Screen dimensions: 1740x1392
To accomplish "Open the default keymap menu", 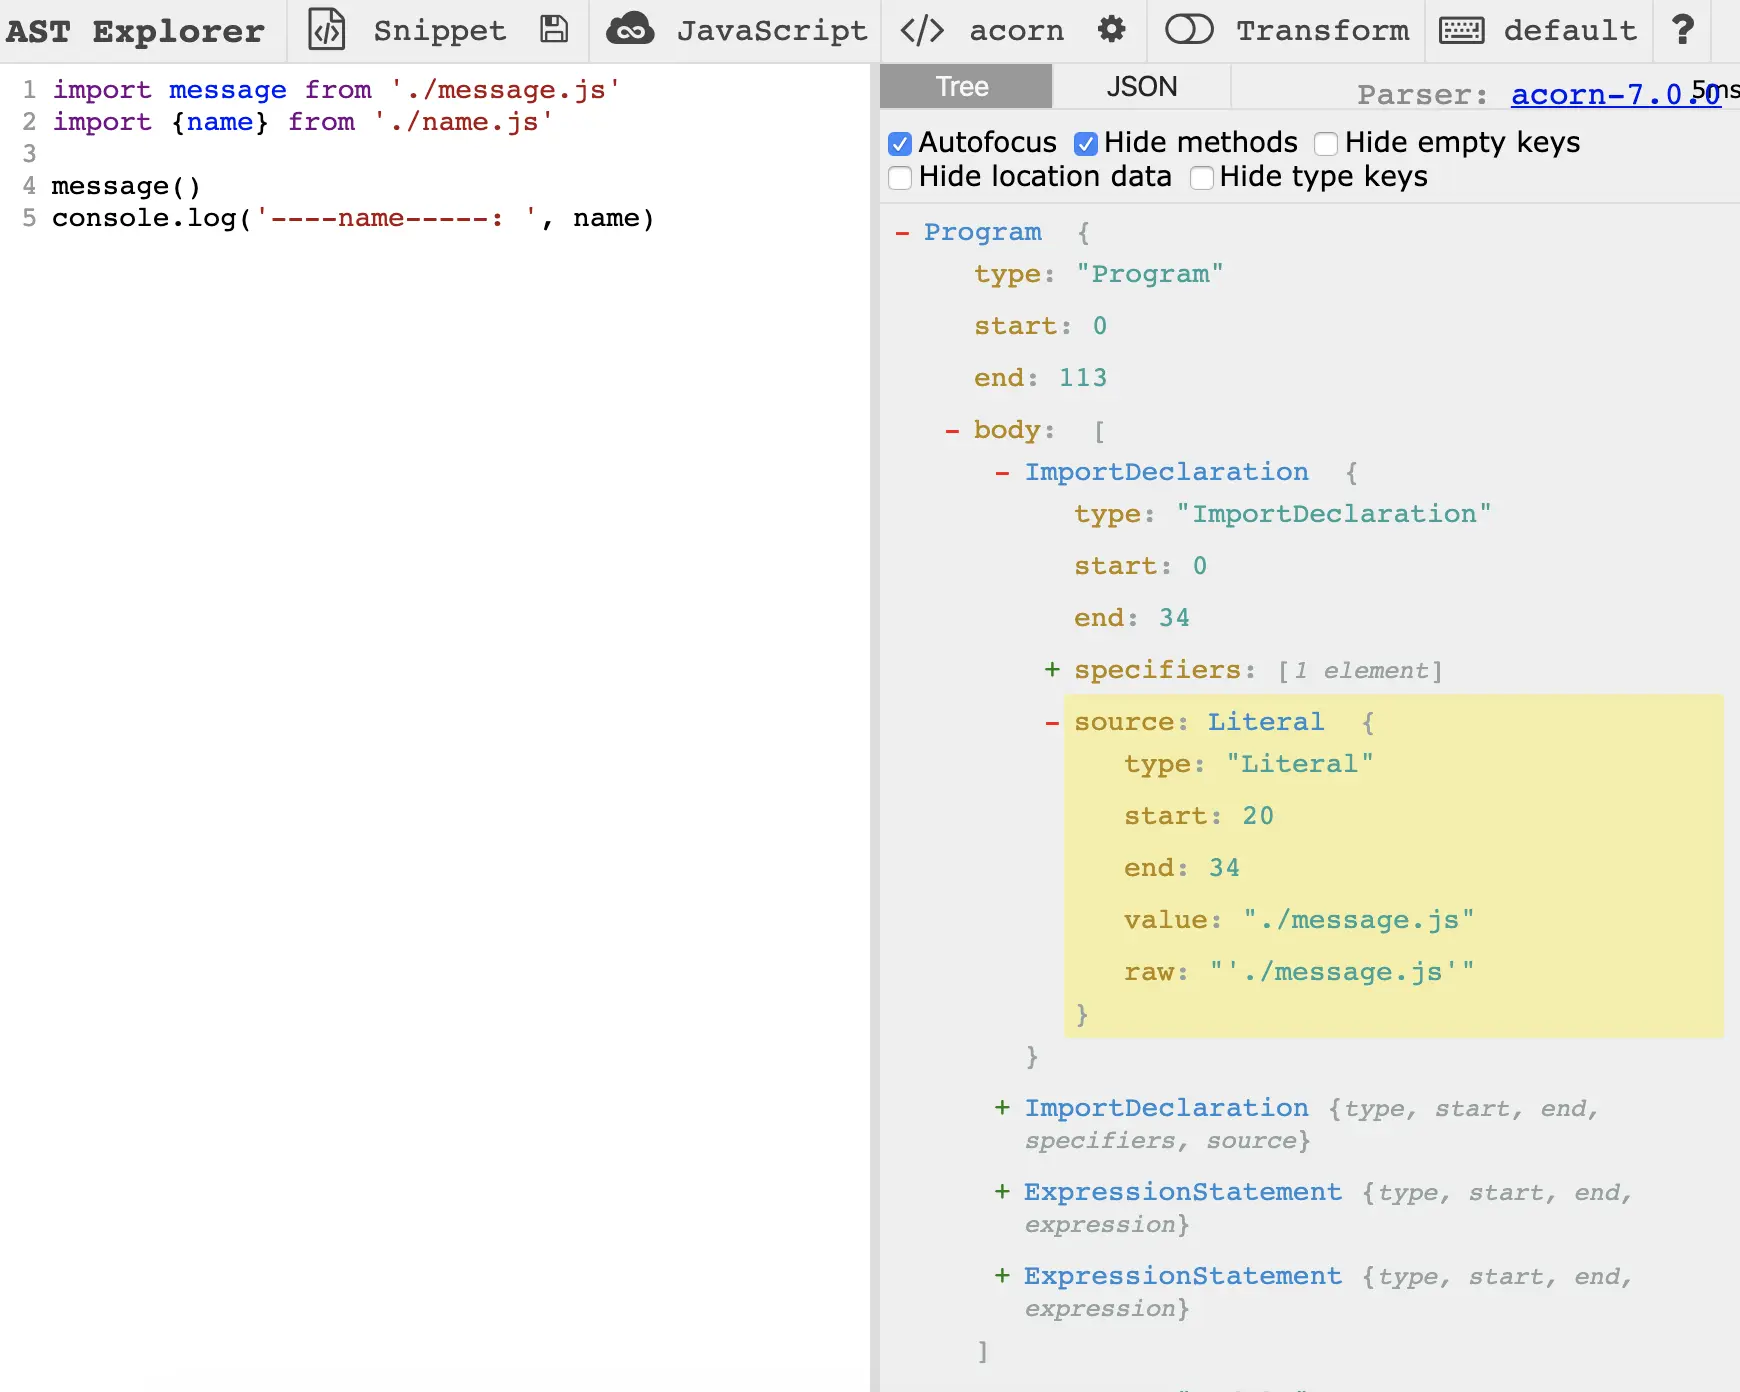I will click(1570, 30).
